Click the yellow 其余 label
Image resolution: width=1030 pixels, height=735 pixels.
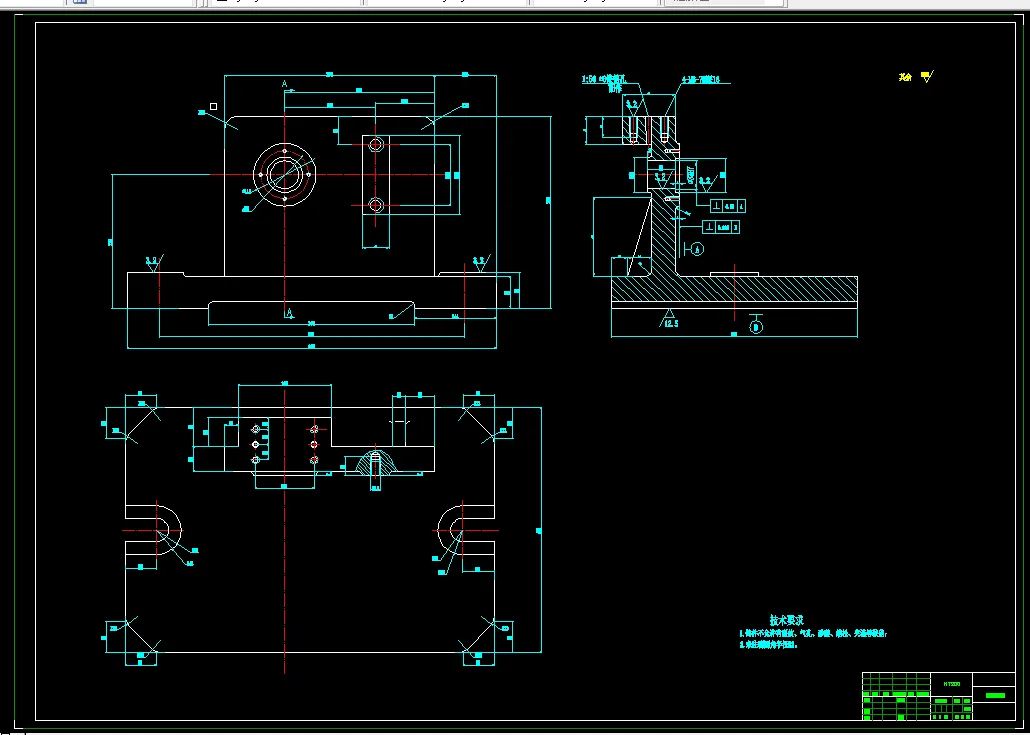pyautogui.click(x=905, y=78)
